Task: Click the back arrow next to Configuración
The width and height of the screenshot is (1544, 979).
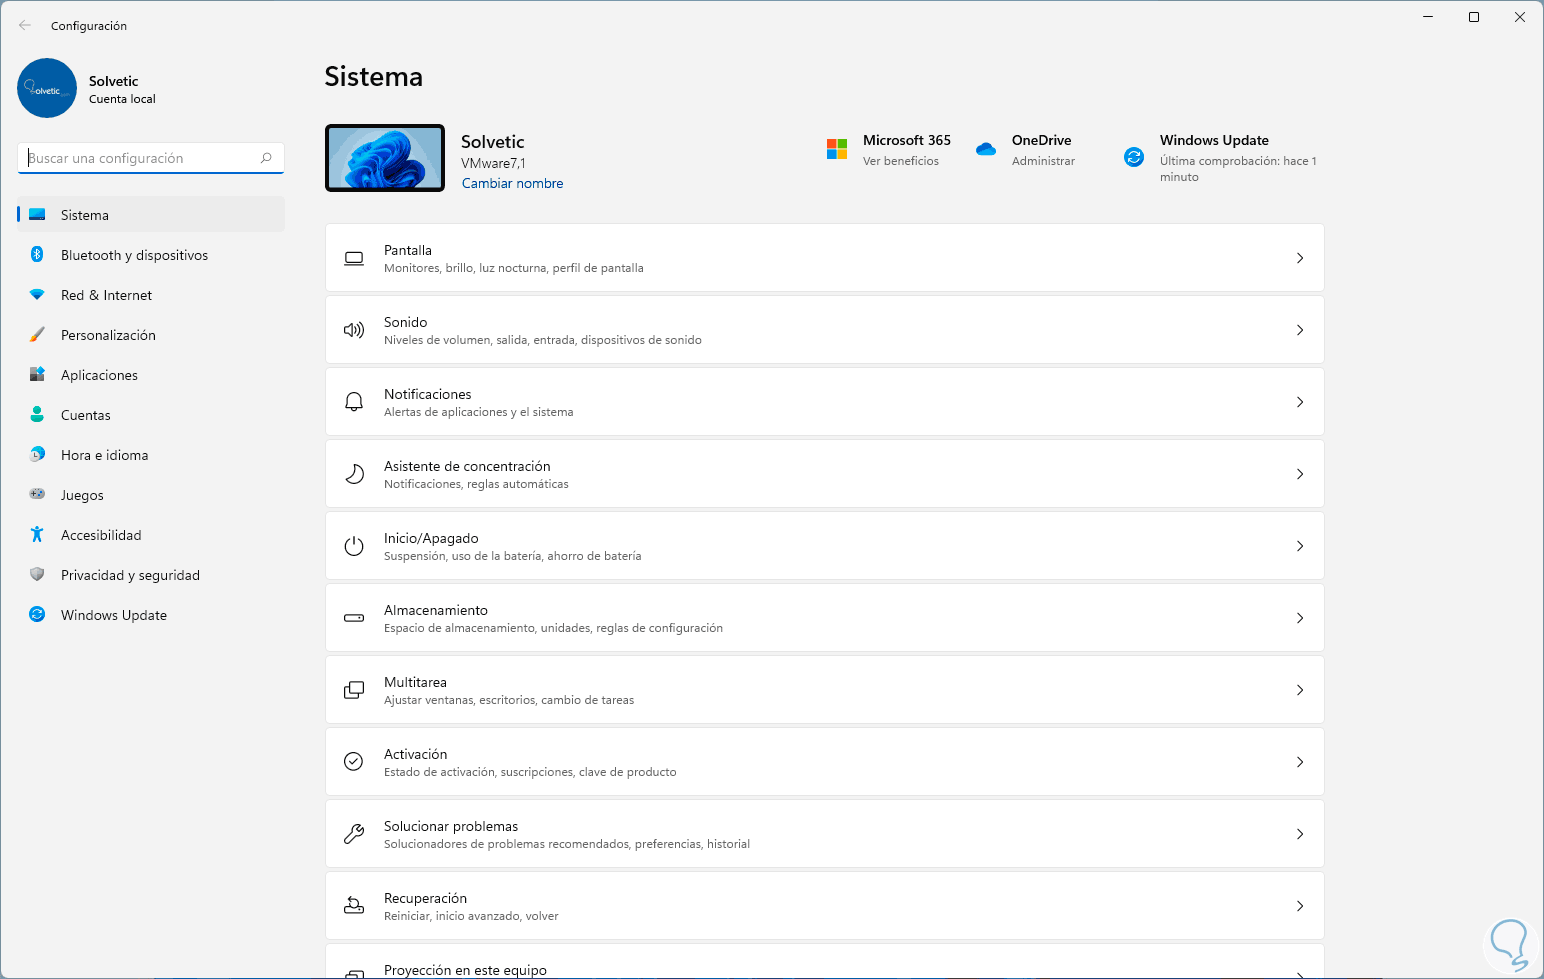Action: [25, 26]
